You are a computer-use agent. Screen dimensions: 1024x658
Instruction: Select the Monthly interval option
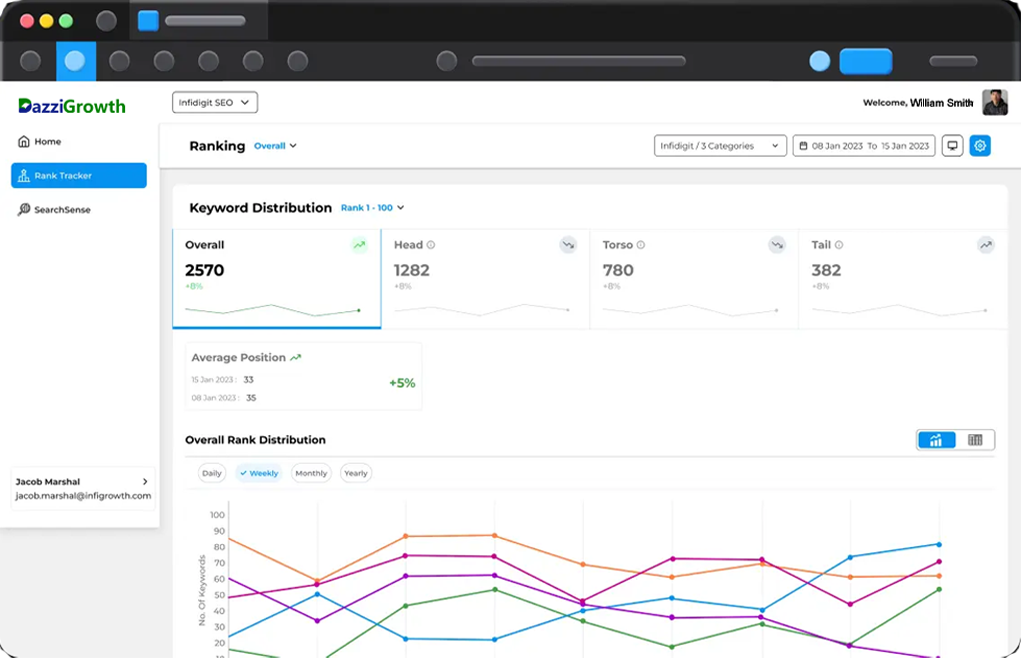(x=311, y=473)
